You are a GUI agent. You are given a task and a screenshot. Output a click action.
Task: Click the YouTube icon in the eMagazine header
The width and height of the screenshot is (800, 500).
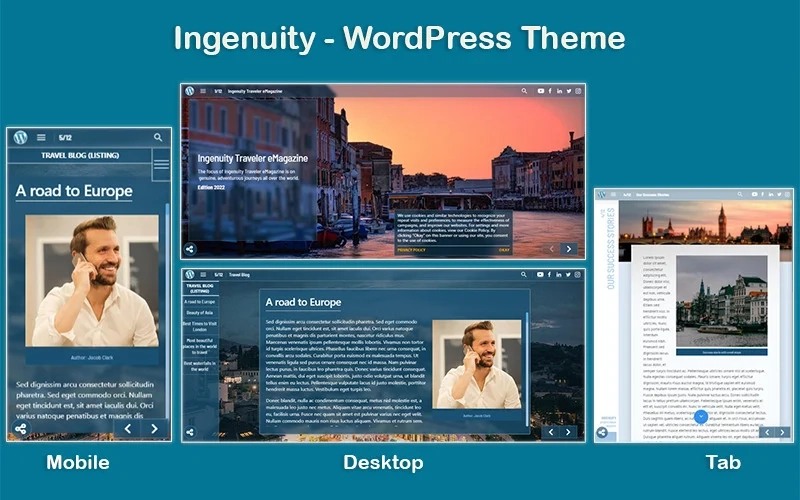pos(541,91)
